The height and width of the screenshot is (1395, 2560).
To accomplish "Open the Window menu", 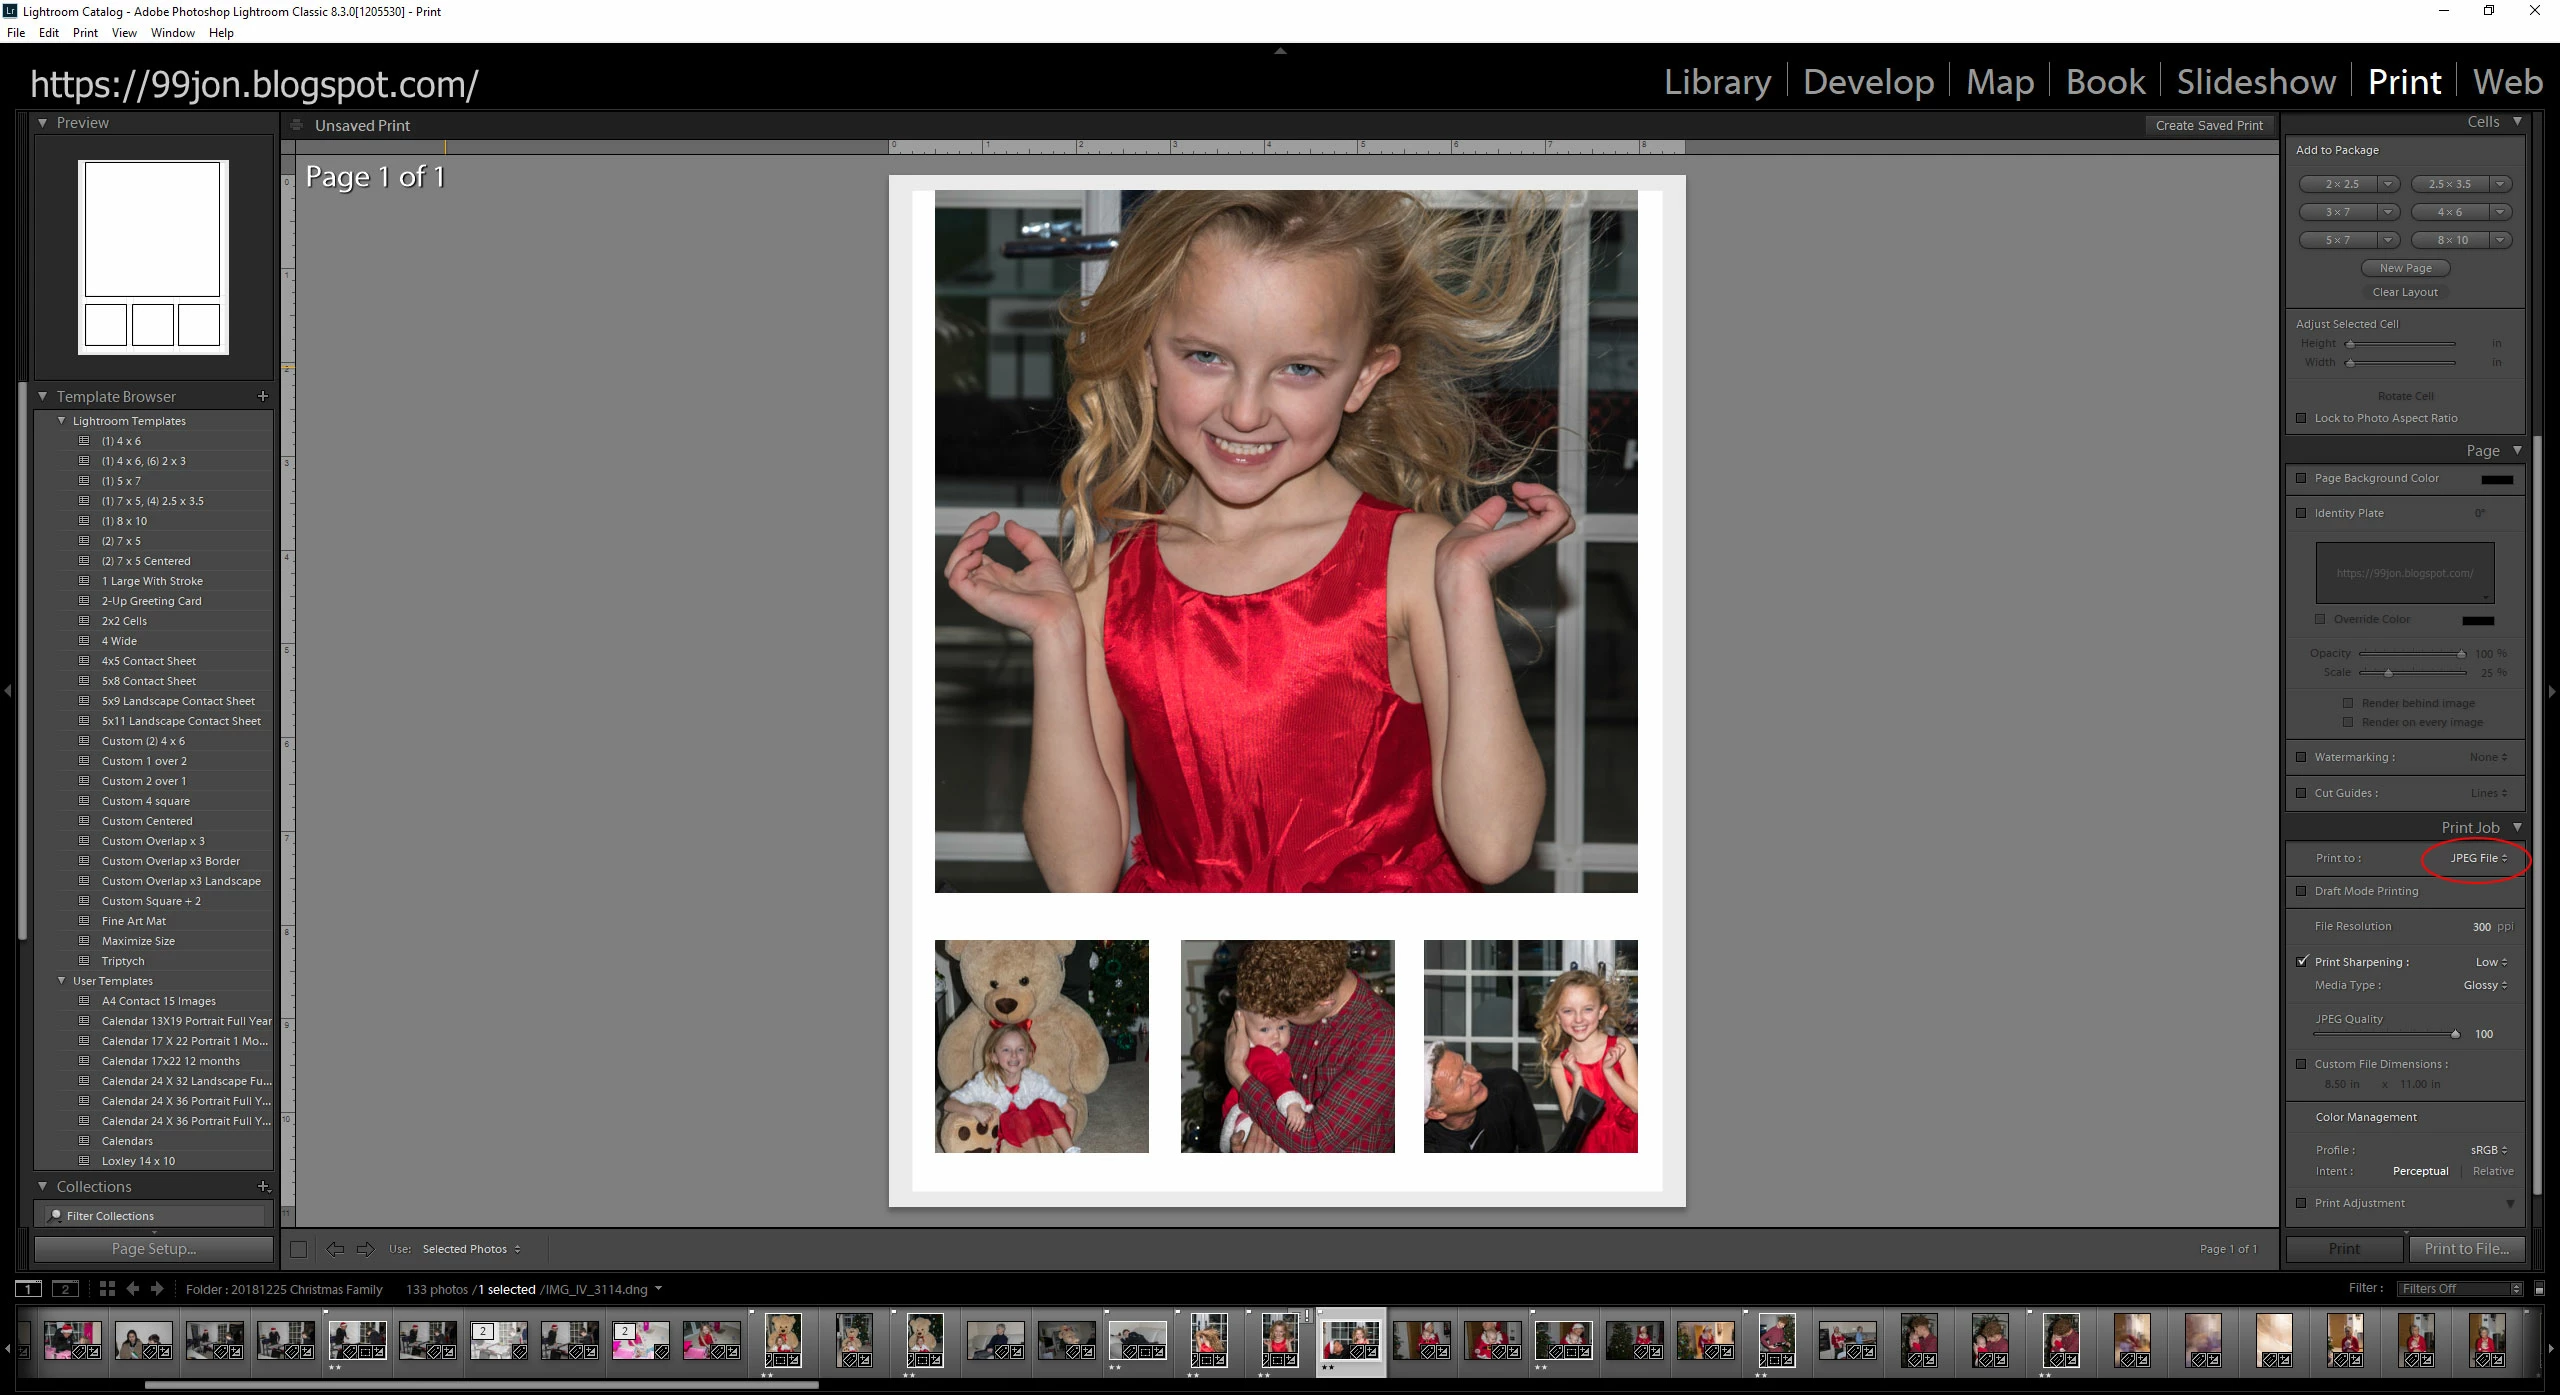I will (172, 33).
